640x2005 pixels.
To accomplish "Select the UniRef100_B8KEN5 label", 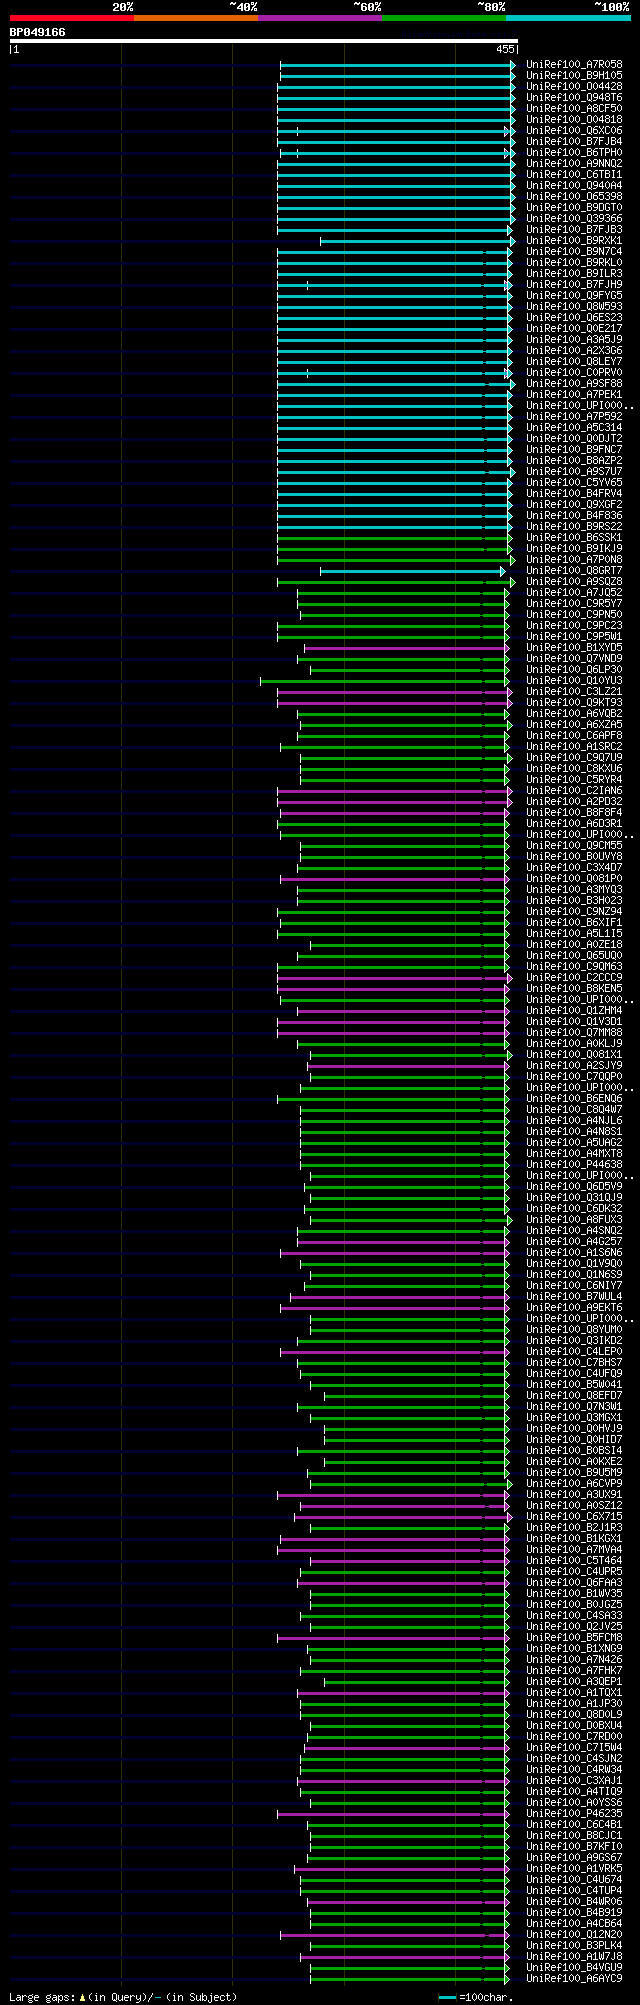I will point(574,989).
